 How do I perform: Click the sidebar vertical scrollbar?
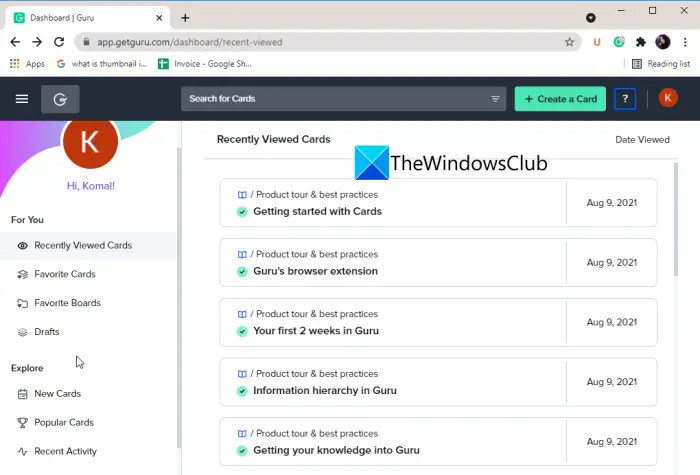tap(179, 297)
